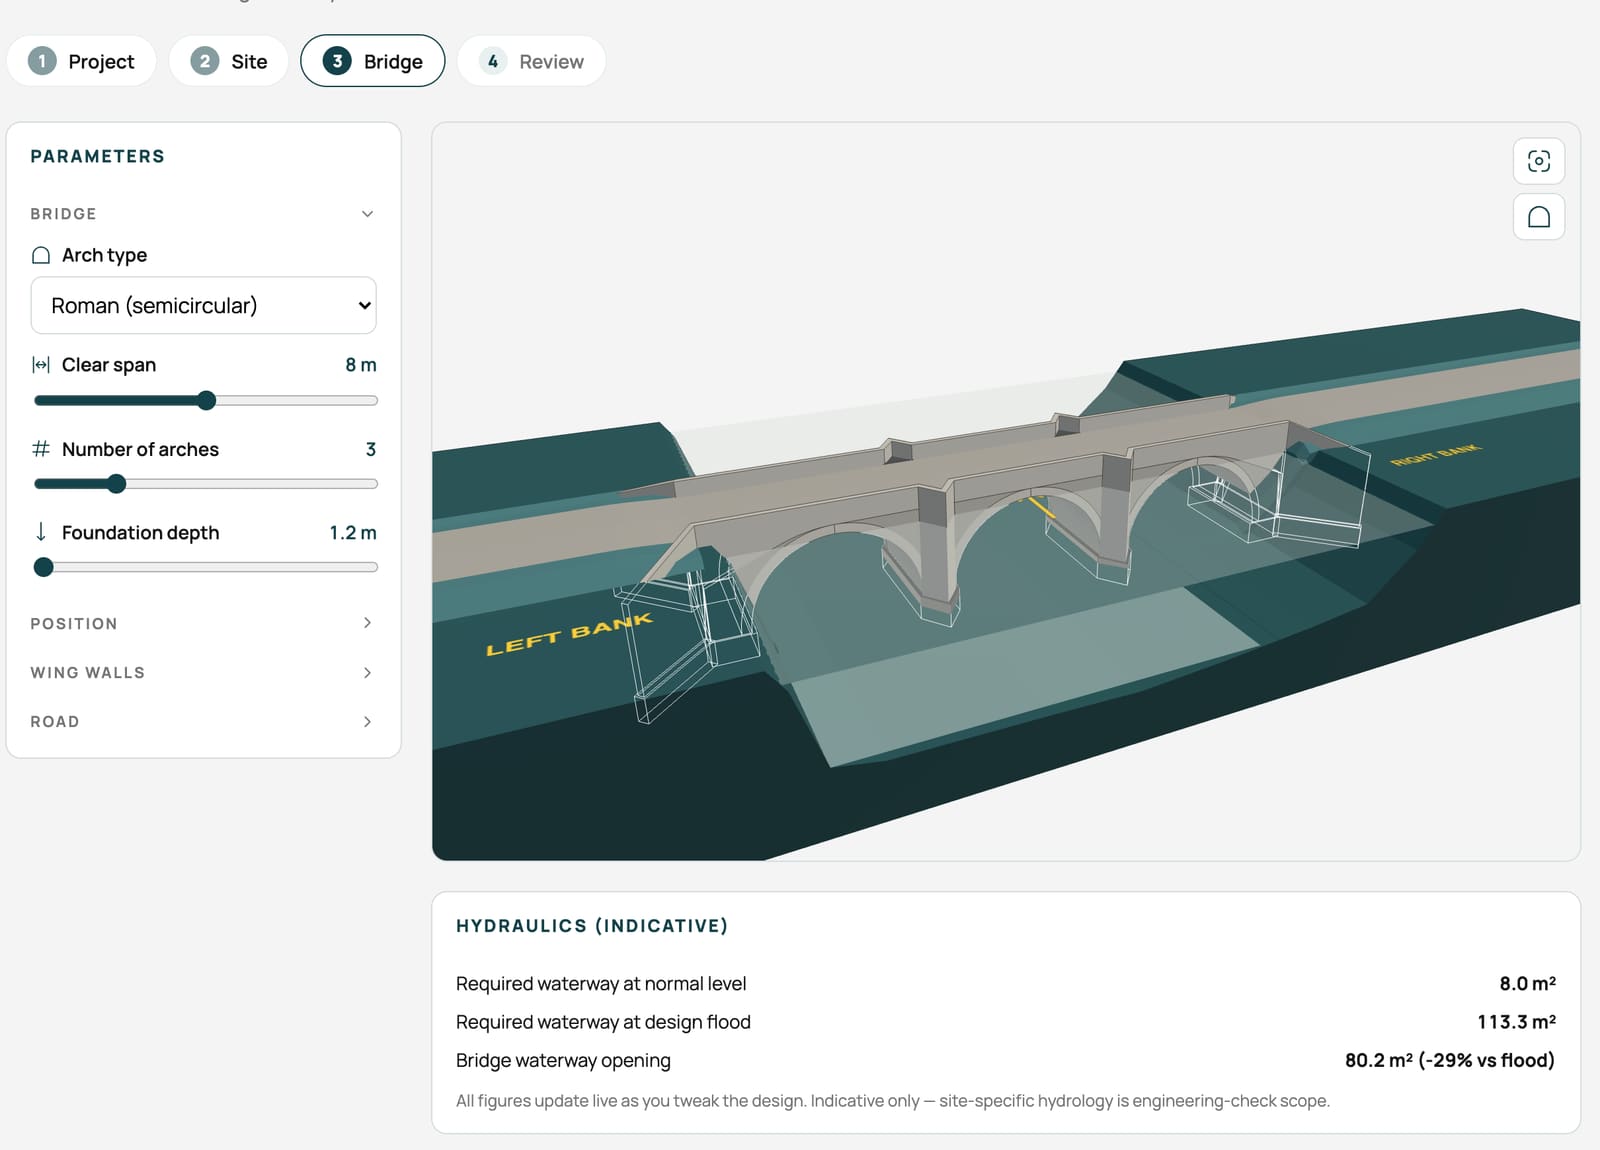Click Required waterway at normal level row
The height and width of the screenshot is (1150, 1600).
pos(1006,984)
